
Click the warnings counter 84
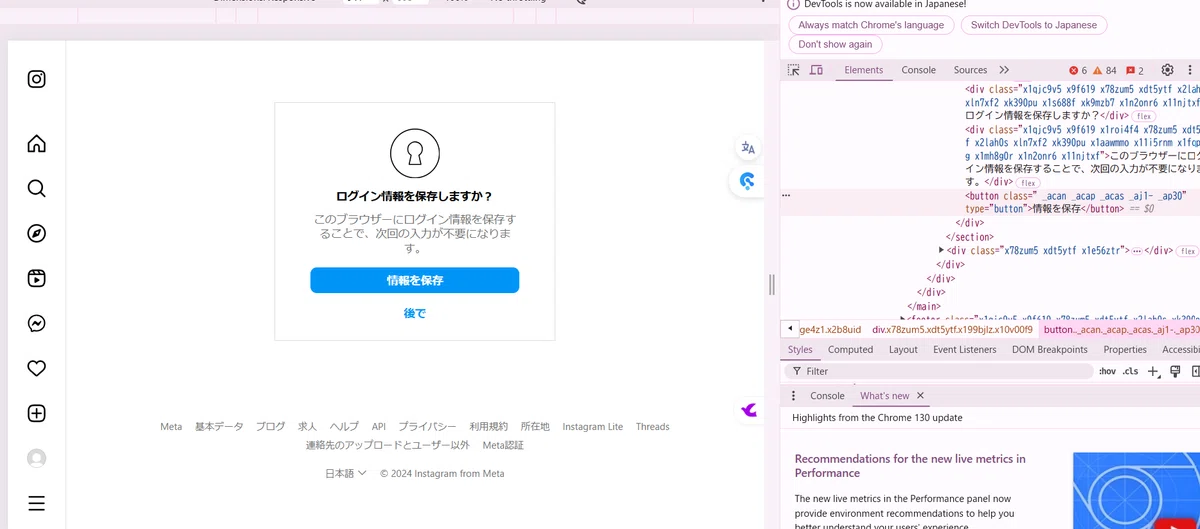tap(1105, 71)
